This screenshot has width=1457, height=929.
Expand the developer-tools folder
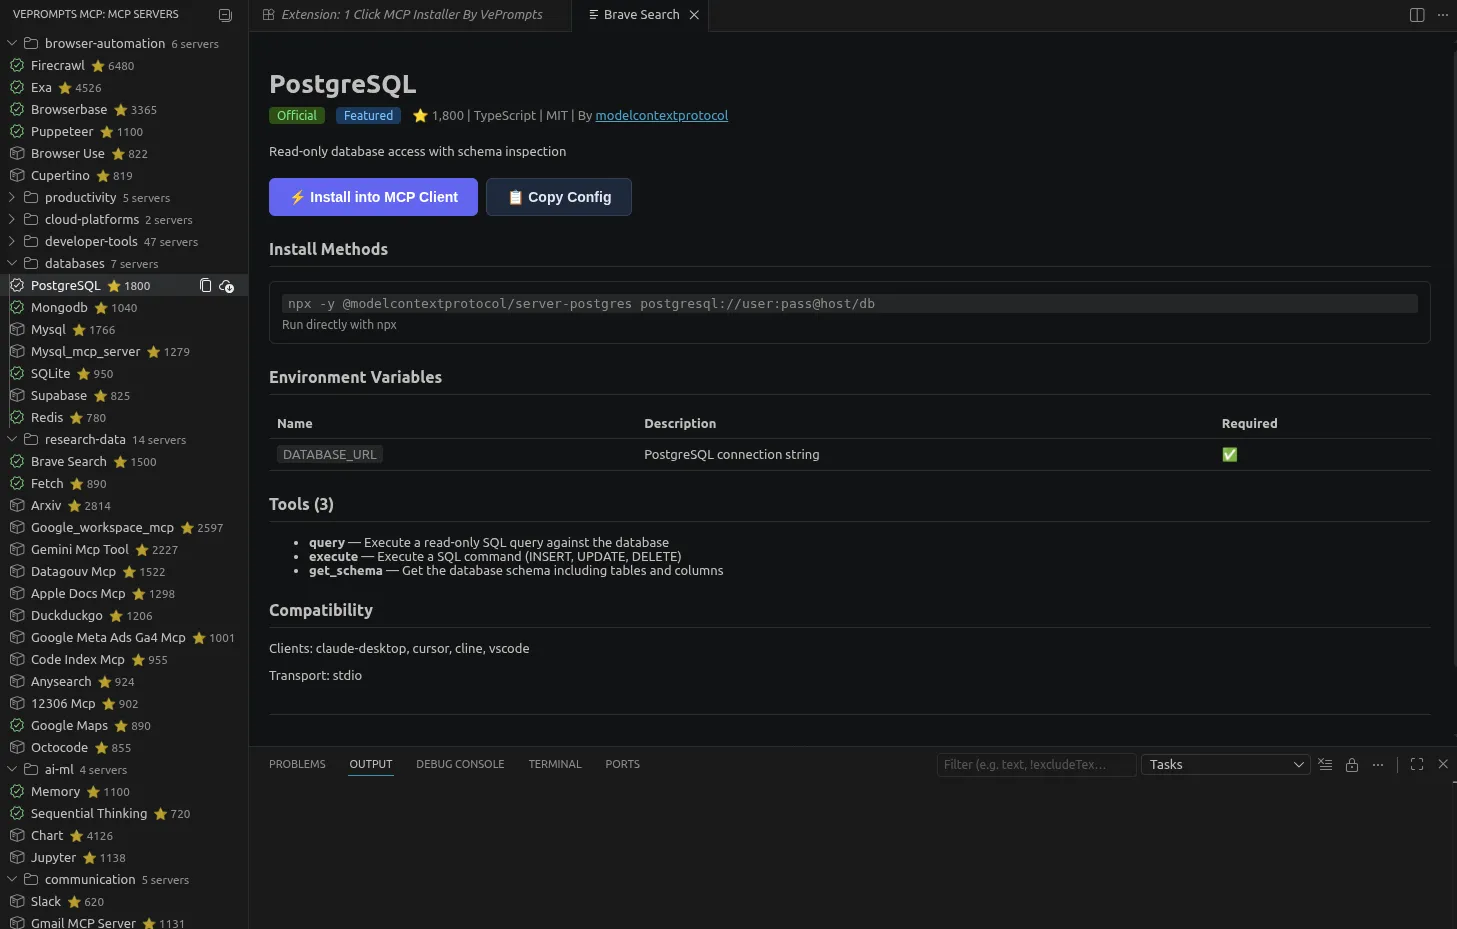(12, 242)
